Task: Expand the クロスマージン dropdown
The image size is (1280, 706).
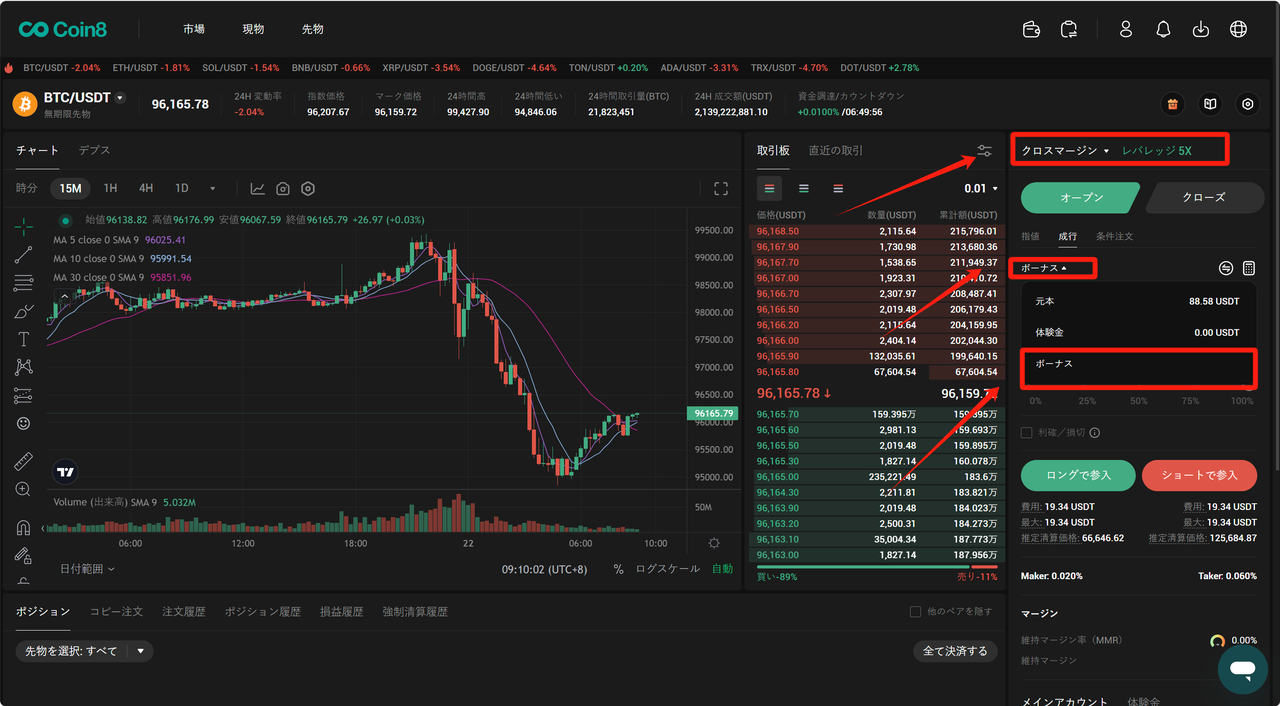Action: (x=1065, y=151)
